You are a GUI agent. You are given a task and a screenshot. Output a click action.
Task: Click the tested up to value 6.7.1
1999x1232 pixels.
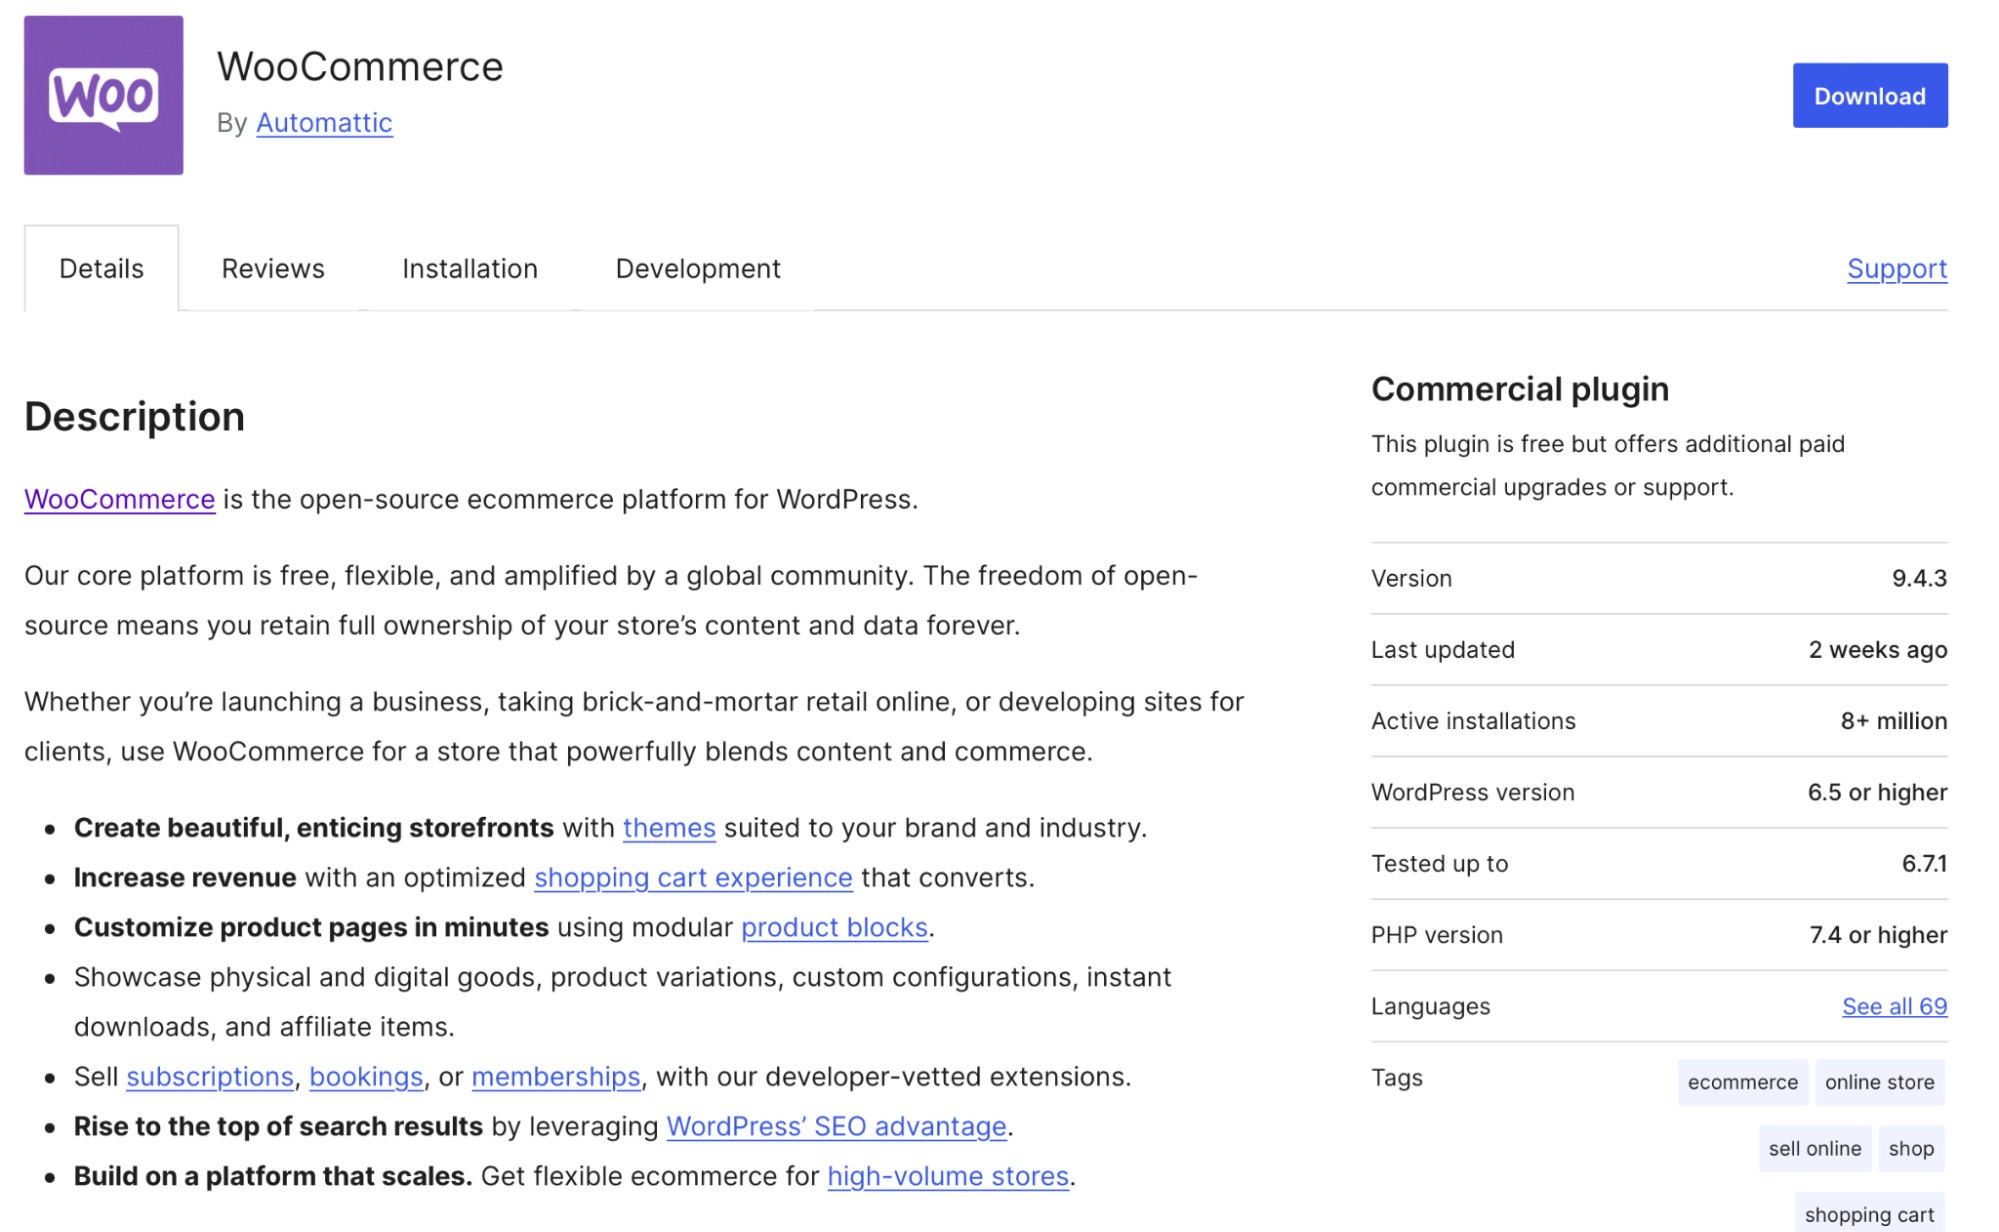click(1924, 863)
